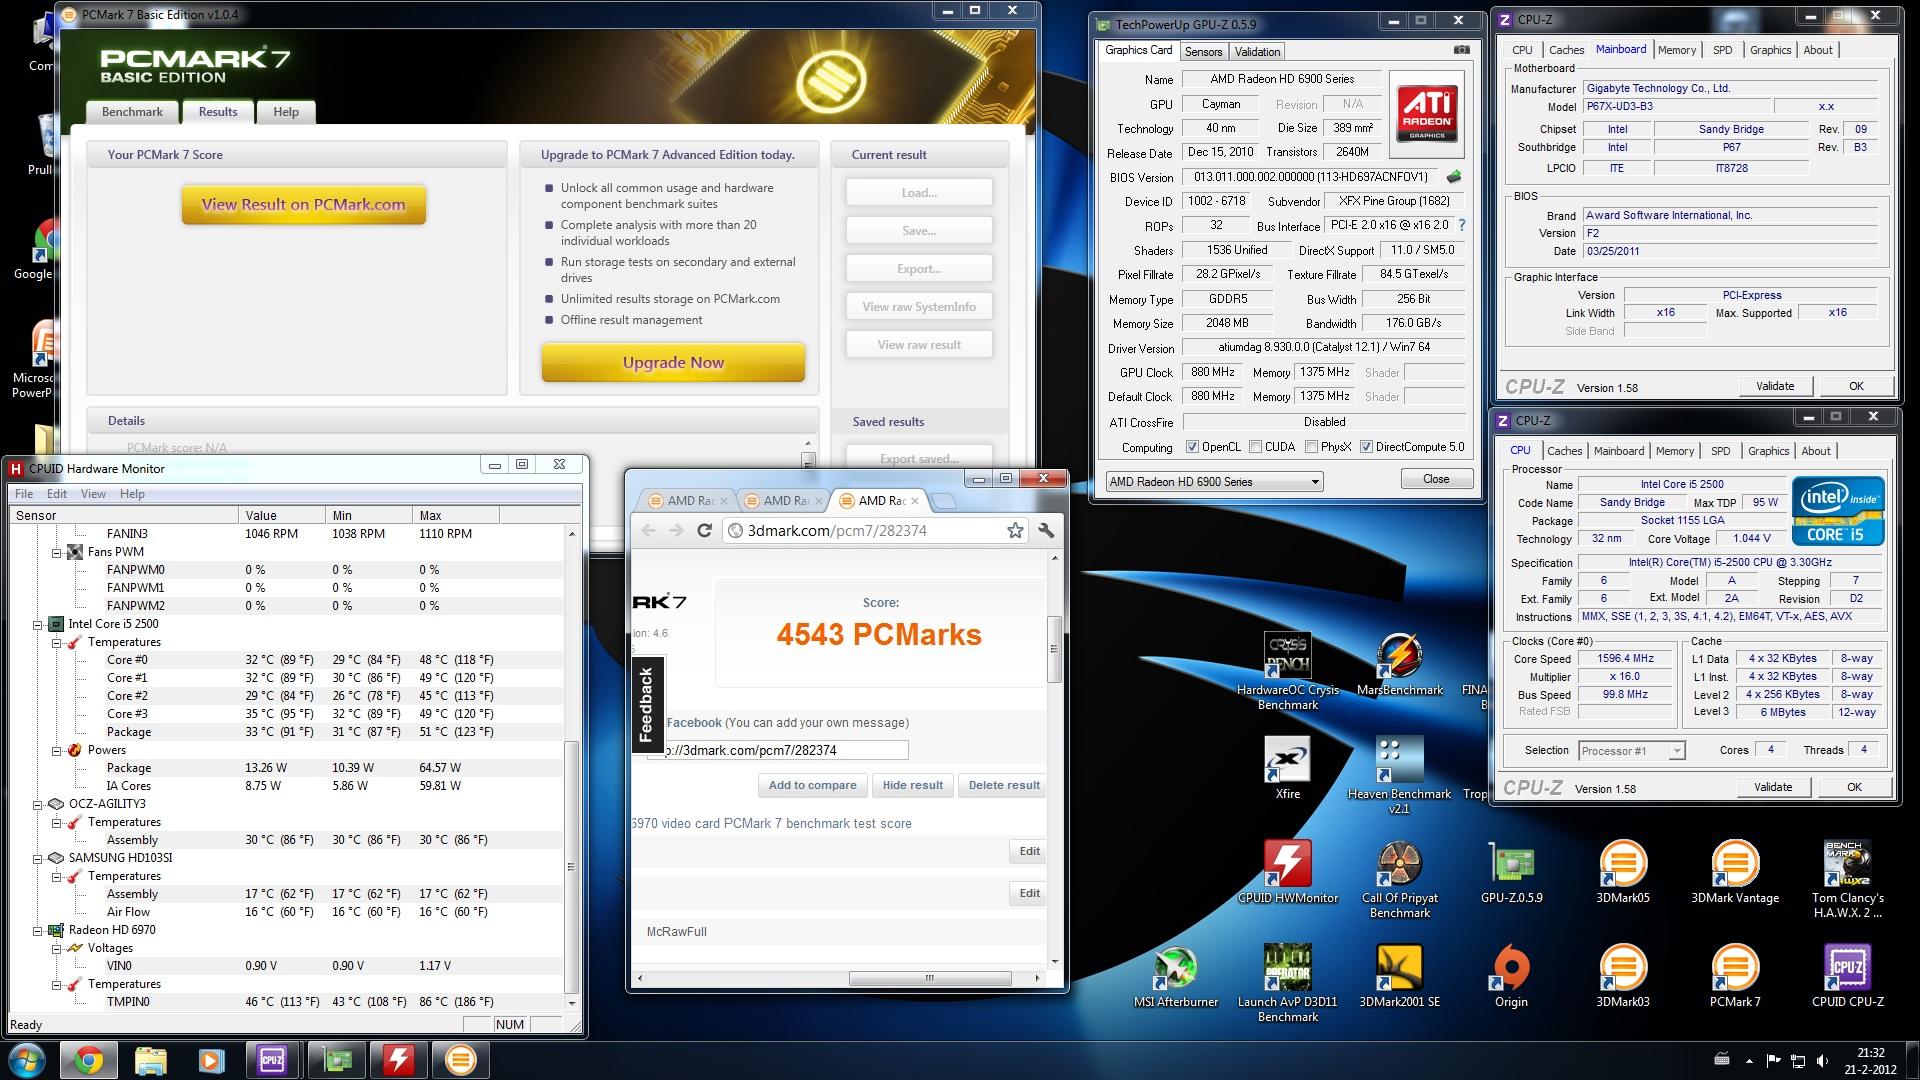
Task: Launch 3DMark2001 SE desktop shortcut
Action: [x=1399, y=976]
